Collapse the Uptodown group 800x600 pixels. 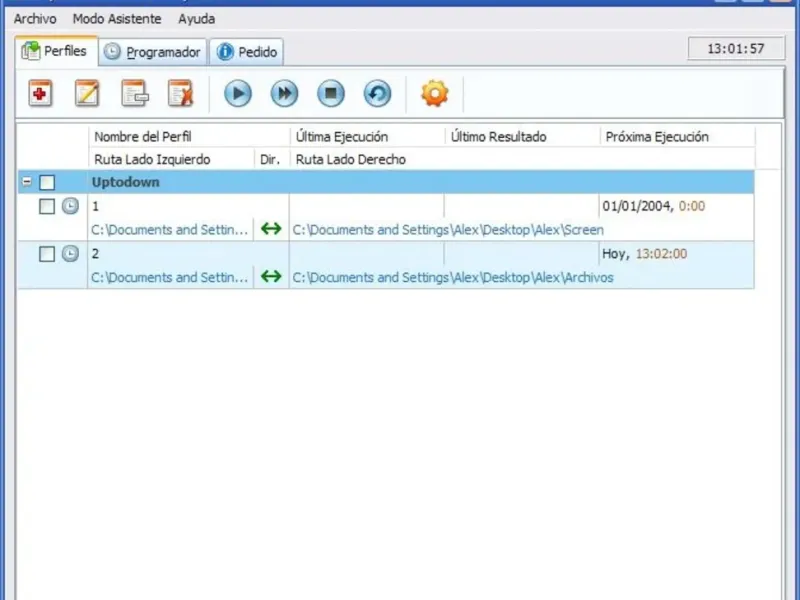[x=27, y=182]
